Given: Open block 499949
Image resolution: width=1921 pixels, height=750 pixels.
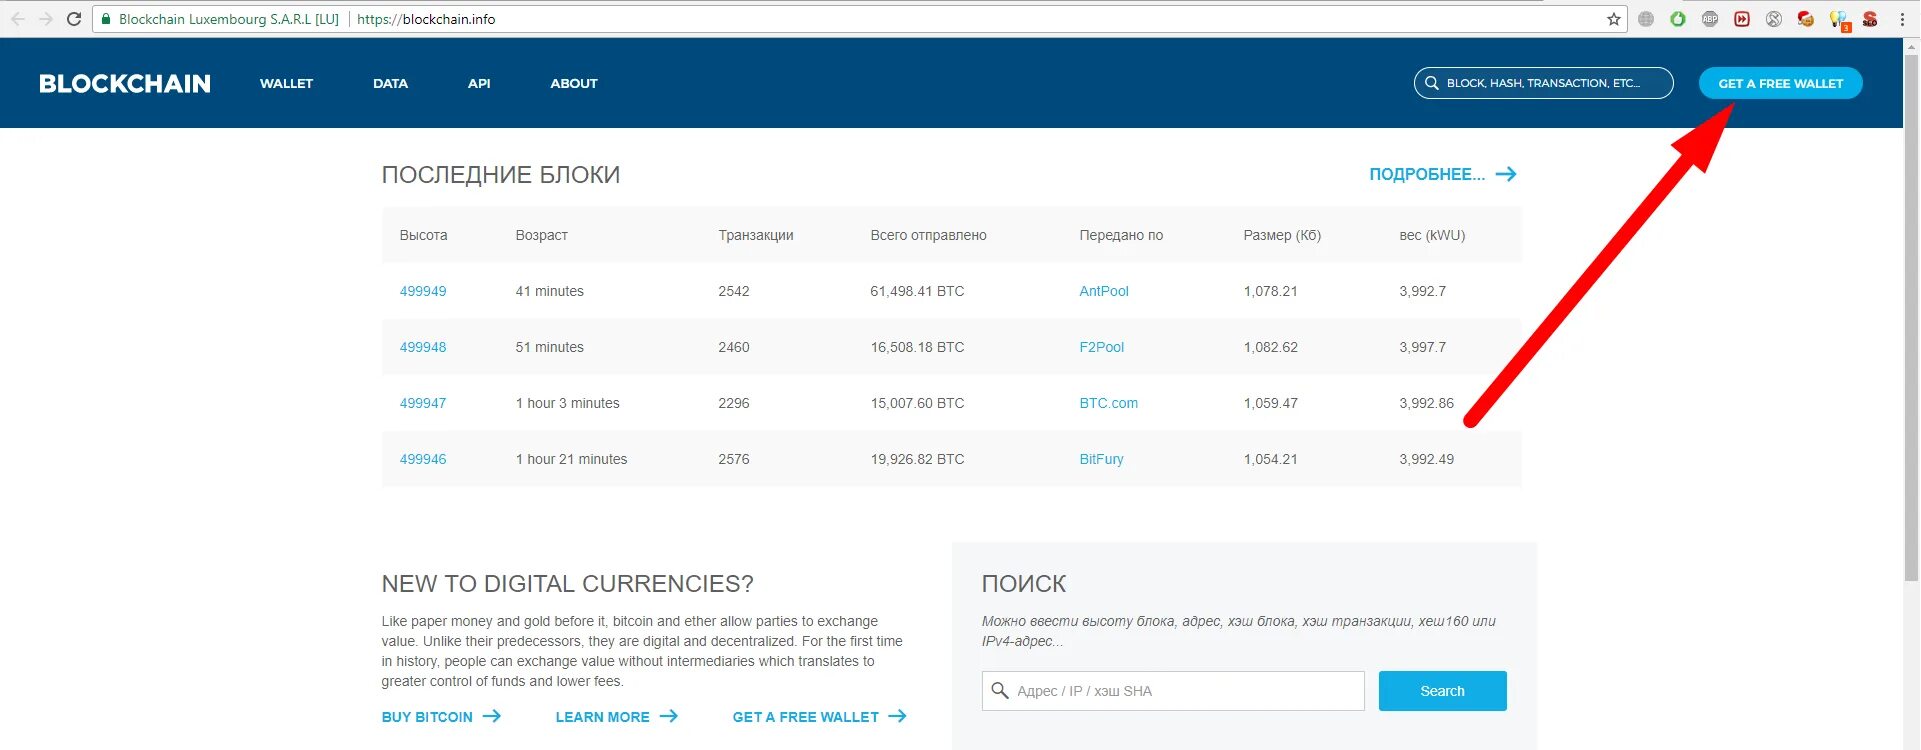Looking at the screenshot, I should point(423,291).
